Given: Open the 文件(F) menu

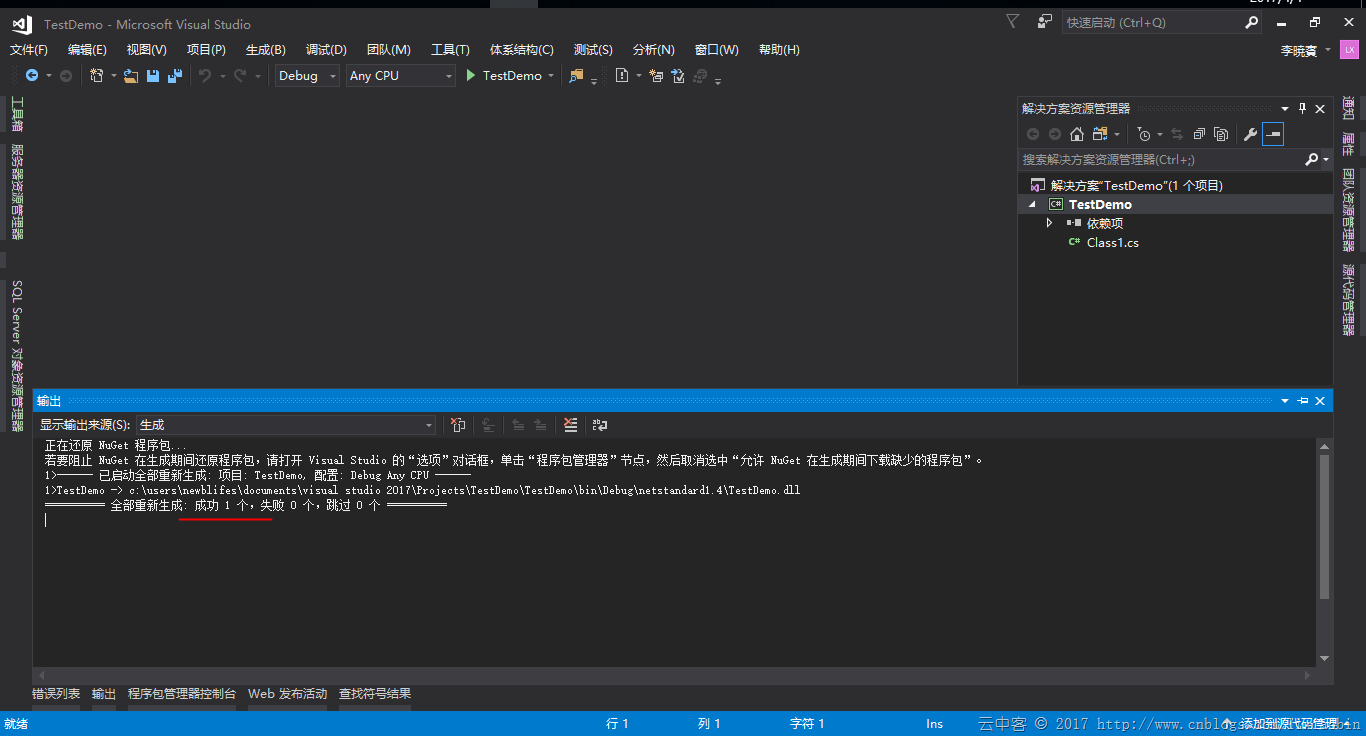Looking at the screenshot, I should 29,50.
